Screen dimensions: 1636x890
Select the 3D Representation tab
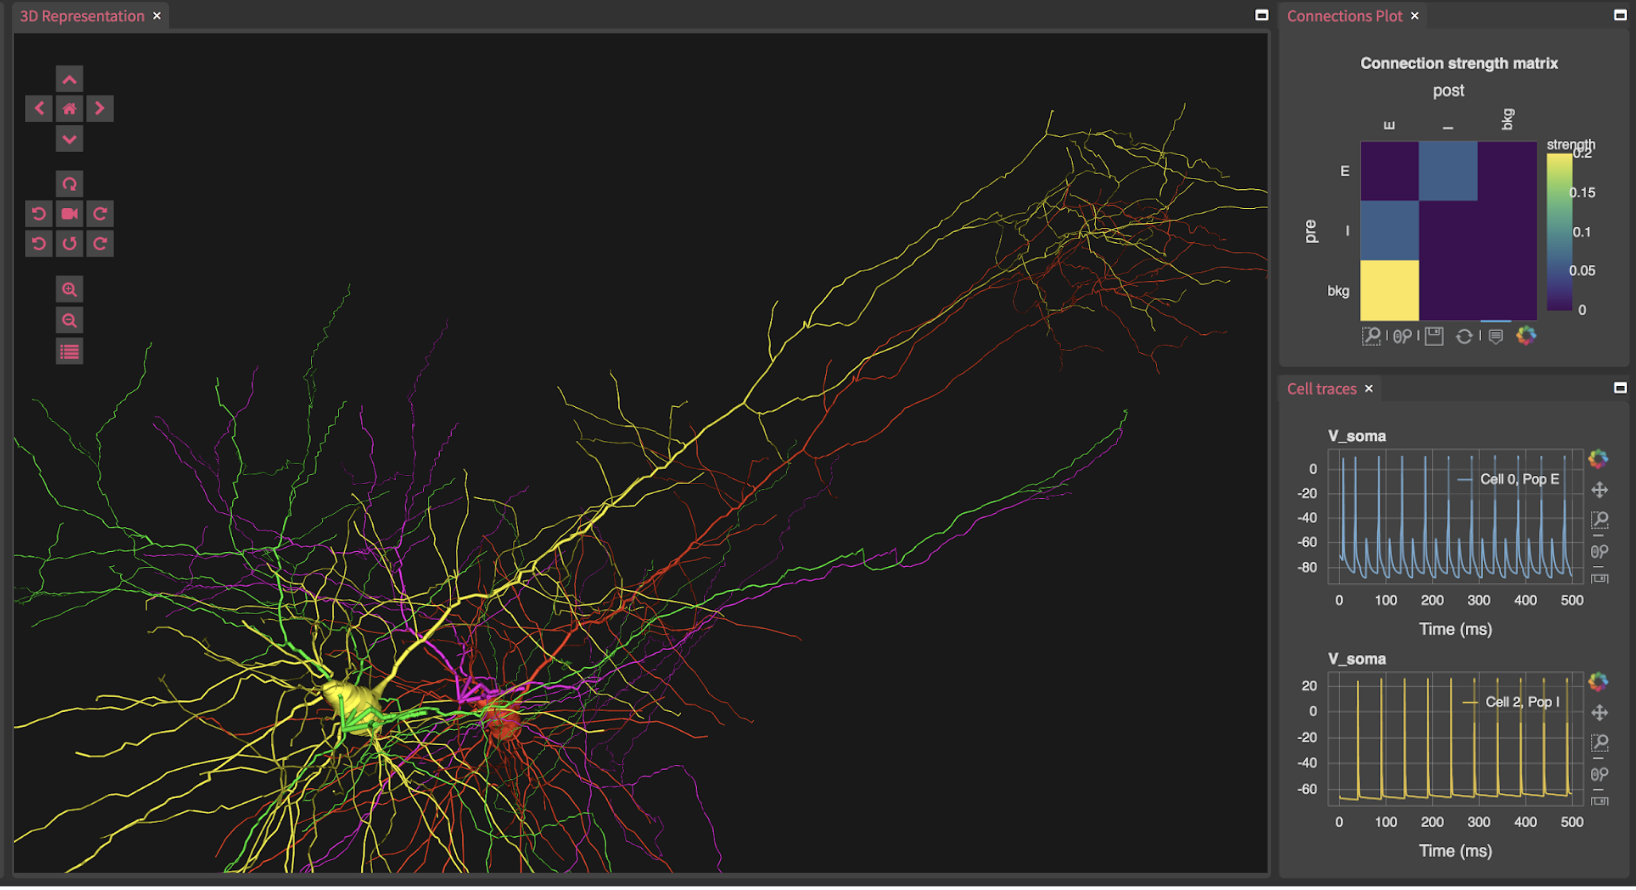click(82, 16)
